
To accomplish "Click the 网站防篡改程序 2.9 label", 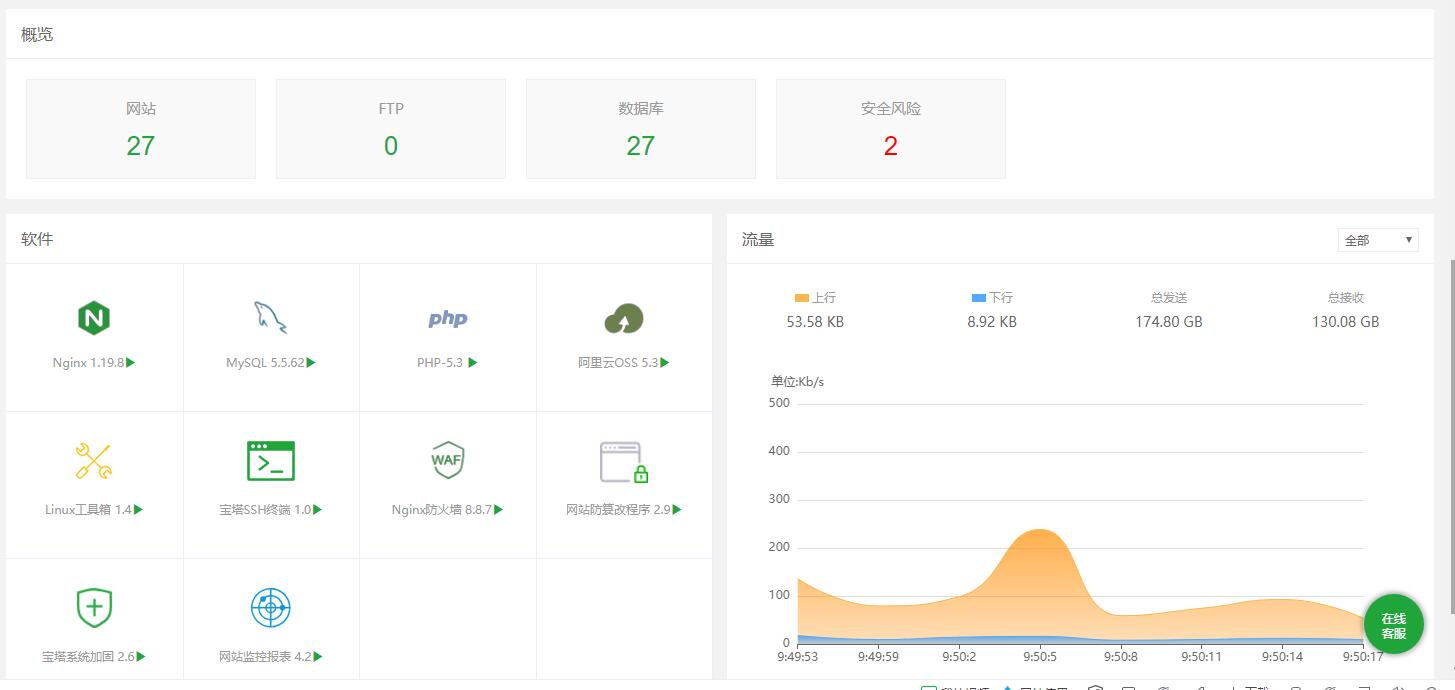I will (618, 510).
